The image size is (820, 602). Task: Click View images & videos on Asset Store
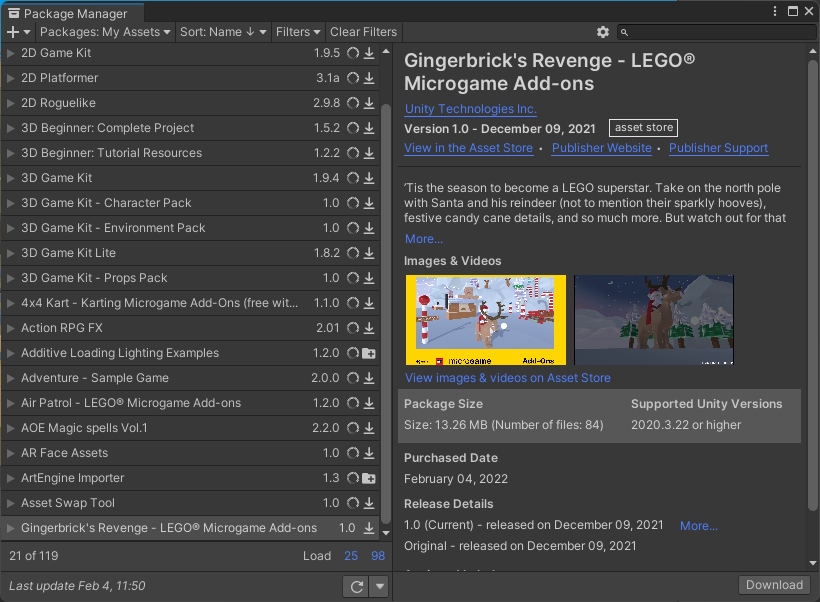pyautogui.click(x=508, y=378)
